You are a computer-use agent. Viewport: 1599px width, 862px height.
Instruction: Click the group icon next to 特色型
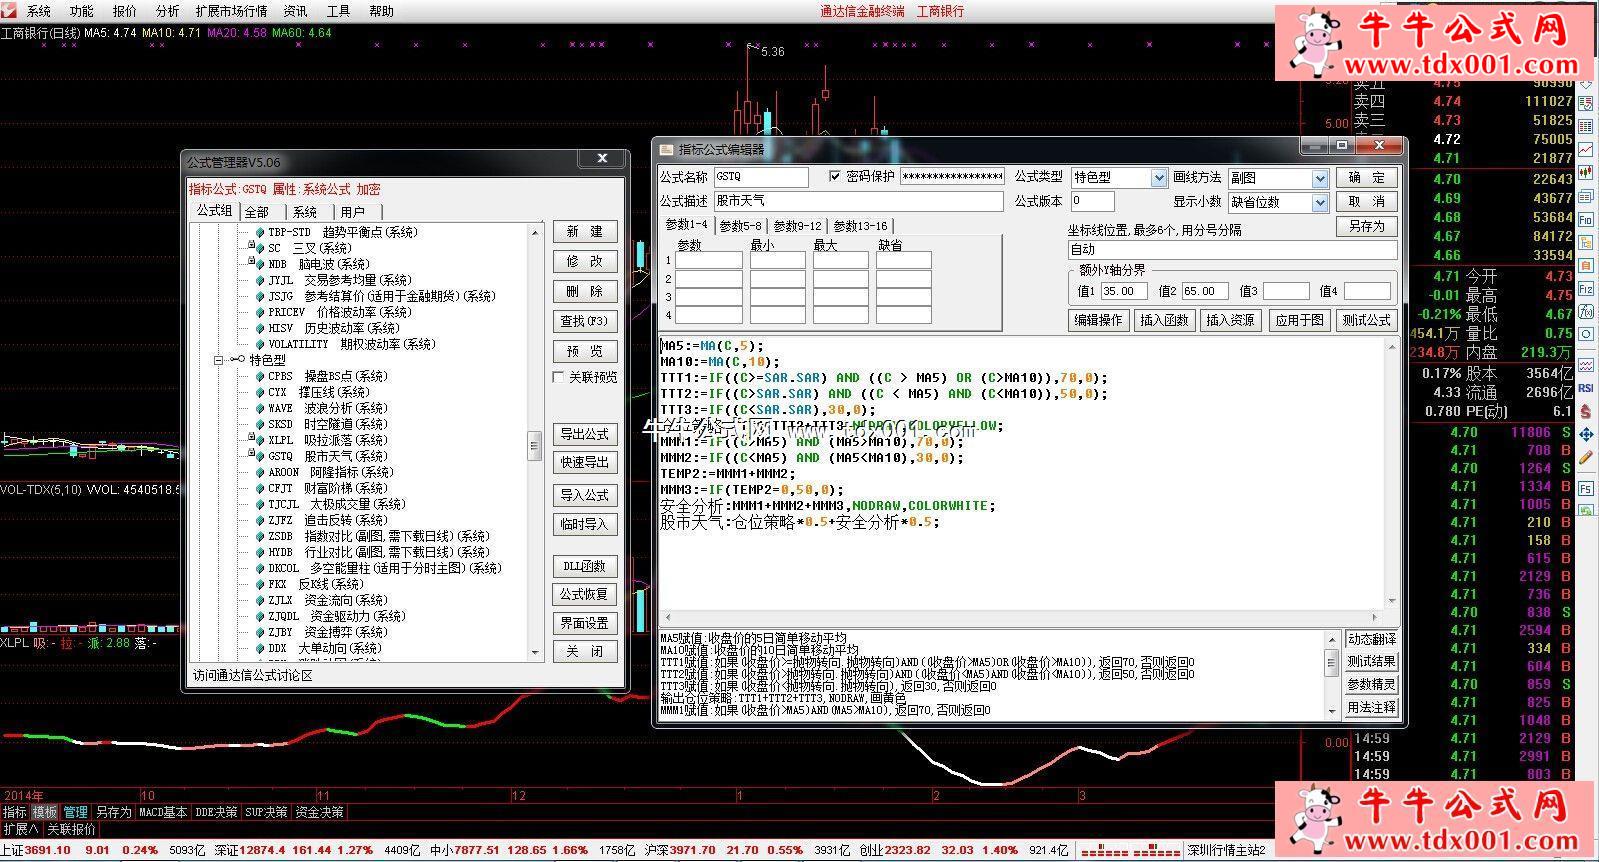coord(237,360)
